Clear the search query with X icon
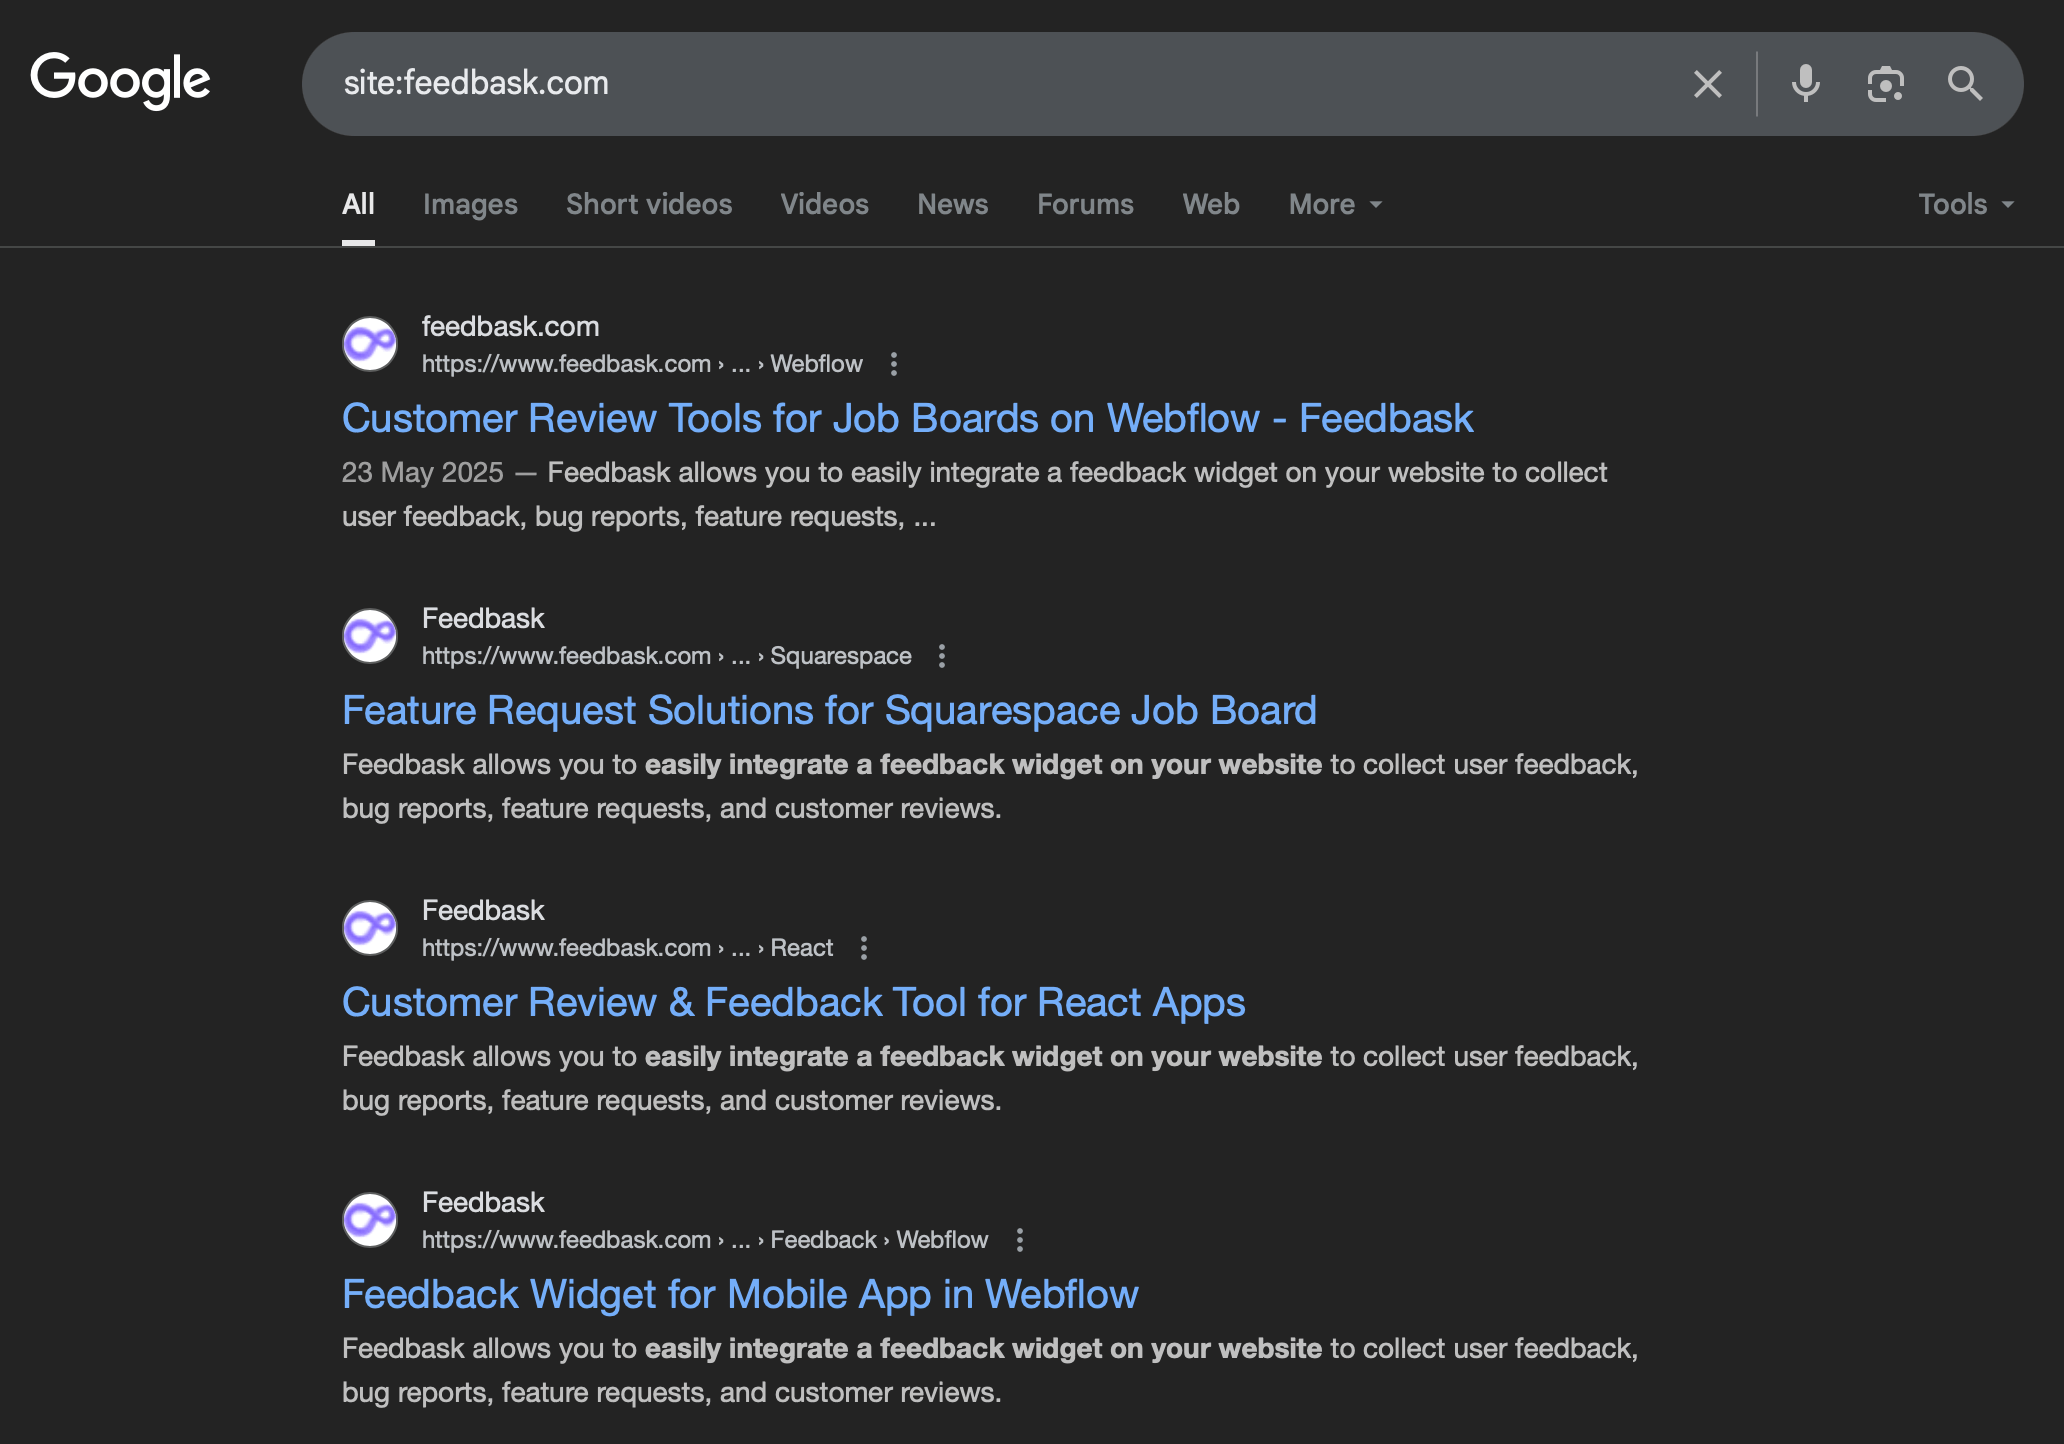 (1708, 84)
